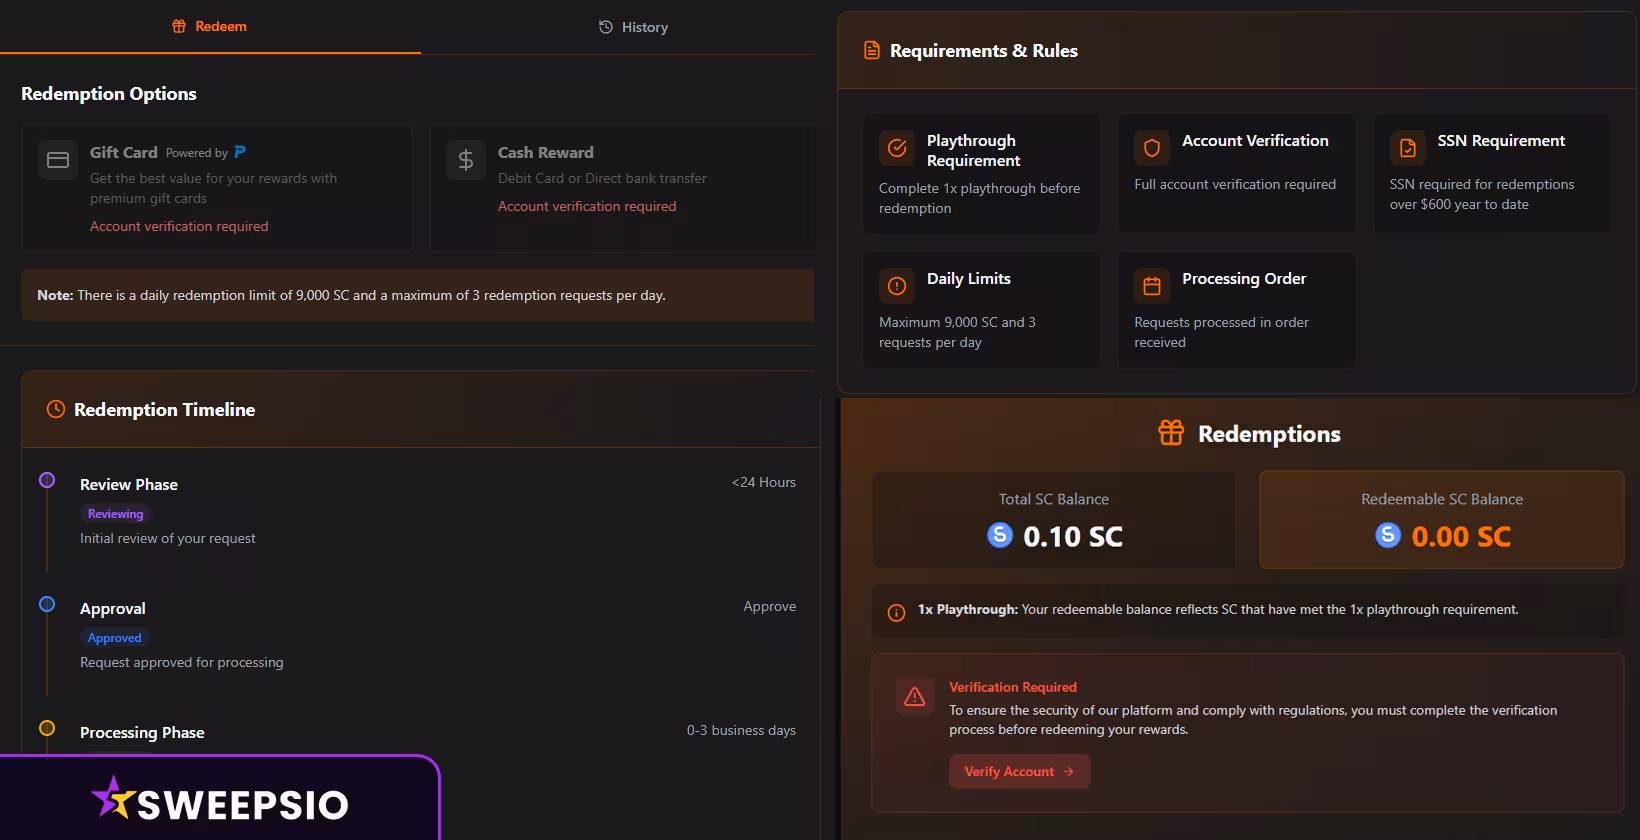The width and height of the screenshot is (1640, 840).
Task: Click 'Debit Card or Direct bank transfer' text
Action: pos(602,178)
